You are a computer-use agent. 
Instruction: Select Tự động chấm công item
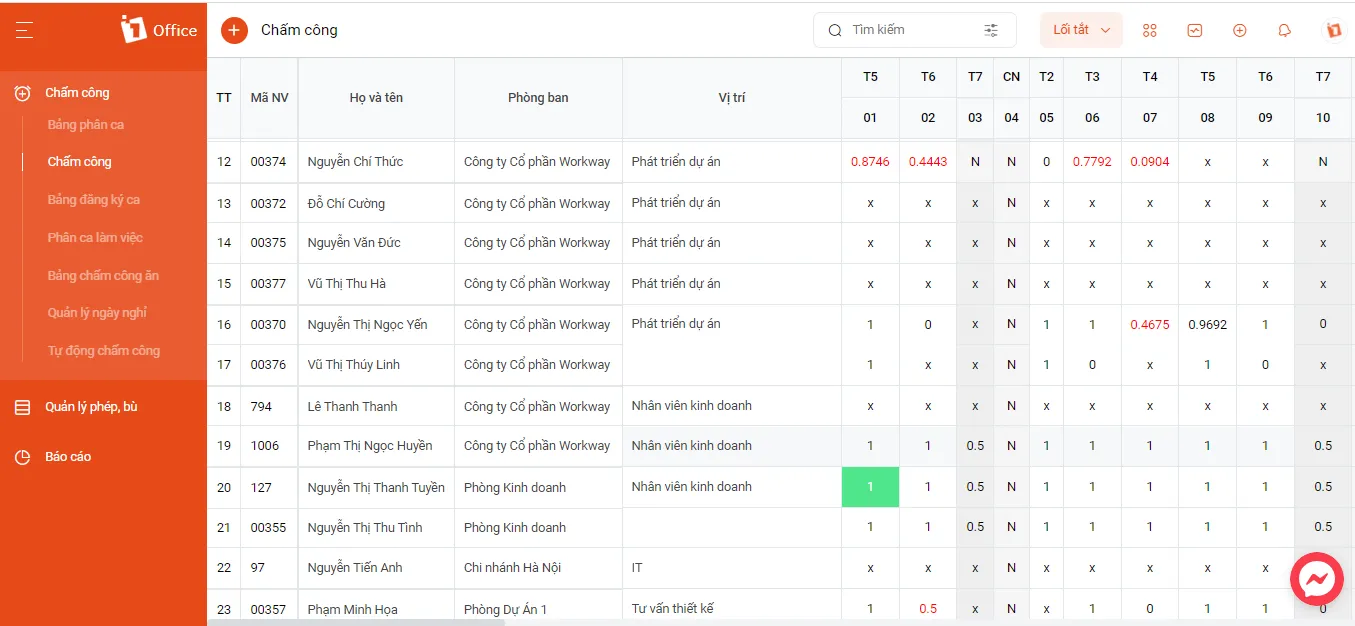(x=104, y=351)
